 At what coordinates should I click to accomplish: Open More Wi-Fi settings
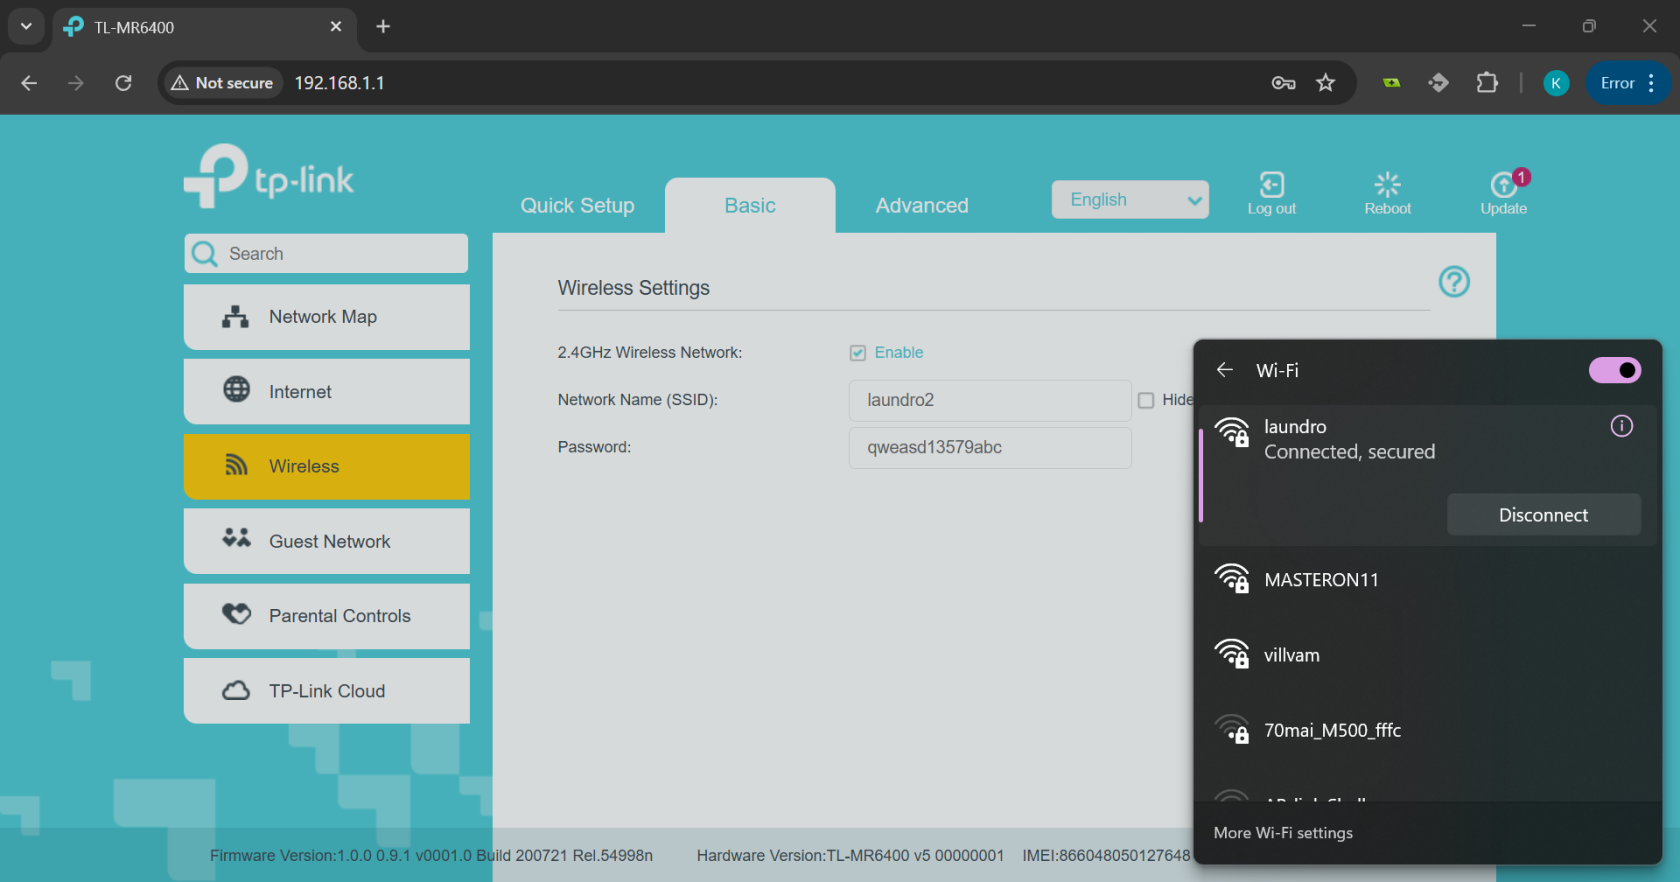point(1283,833)
